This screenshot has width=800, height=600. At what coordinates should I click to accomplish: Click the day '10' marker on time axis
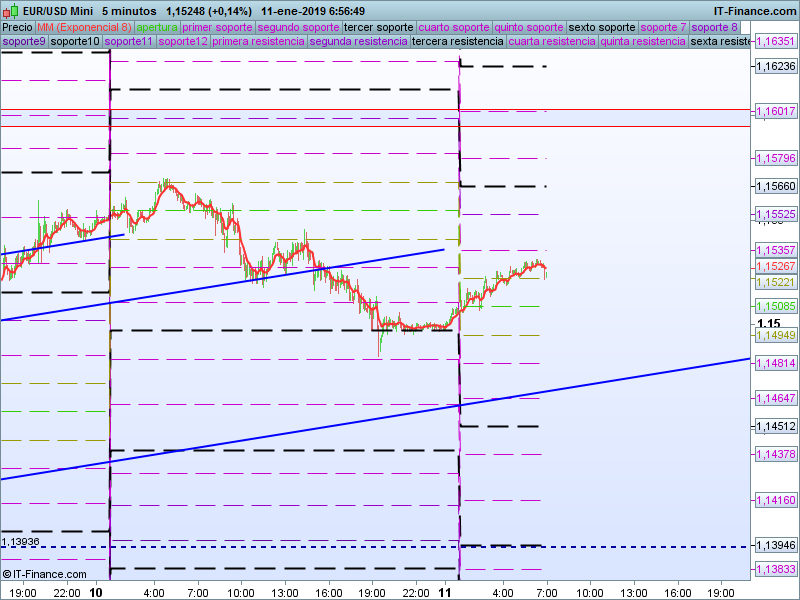pos(96,592)
